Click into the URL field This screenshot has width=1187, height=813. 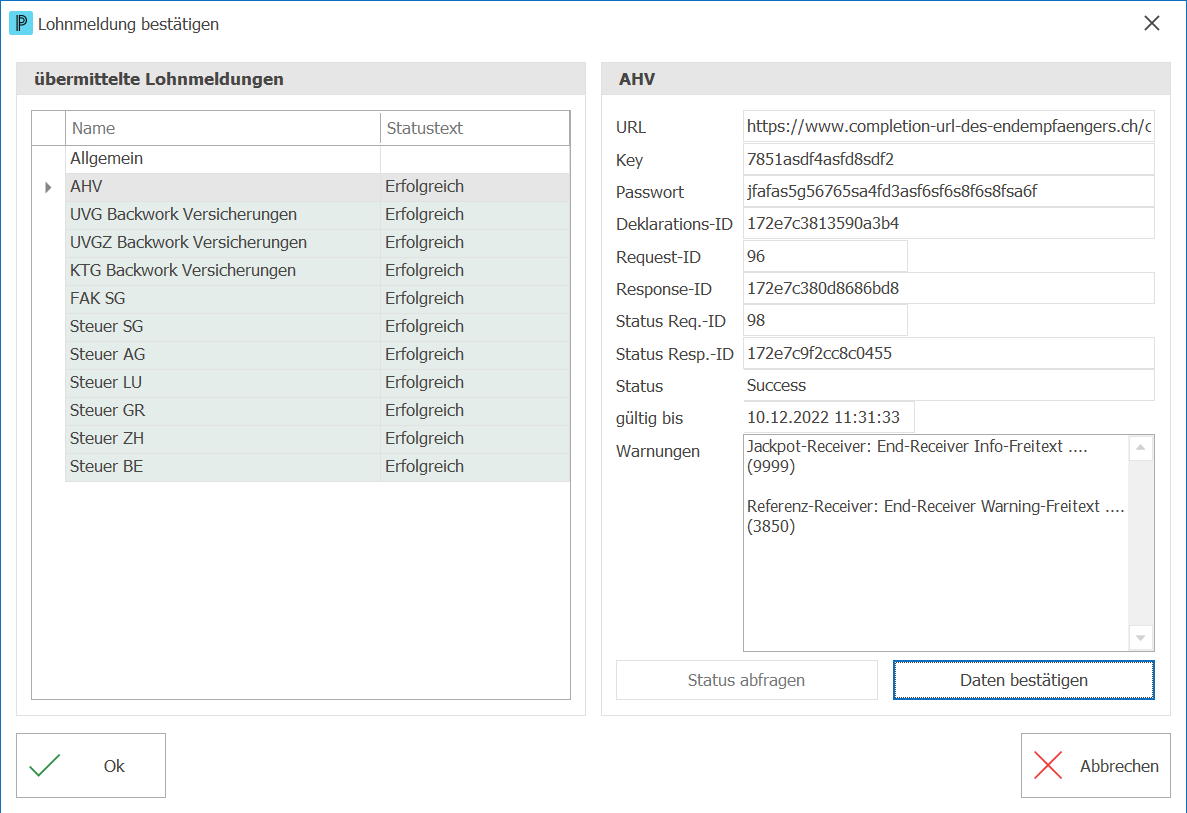[x=949, y=126]
